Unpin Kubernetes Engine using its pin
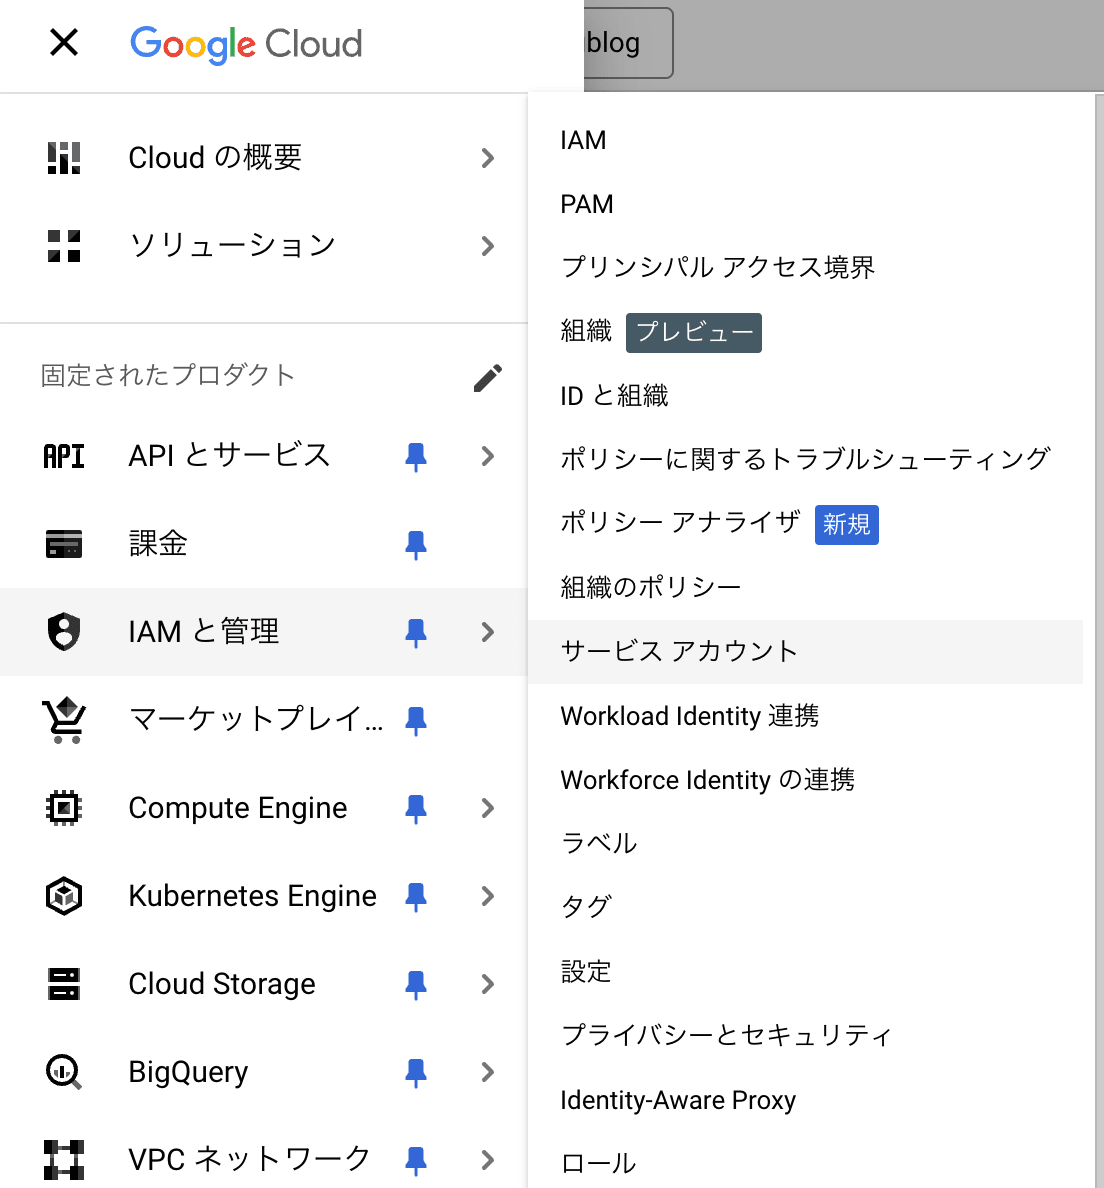The height and width of the screenshot is (1188, 1104). click(415, 896)
